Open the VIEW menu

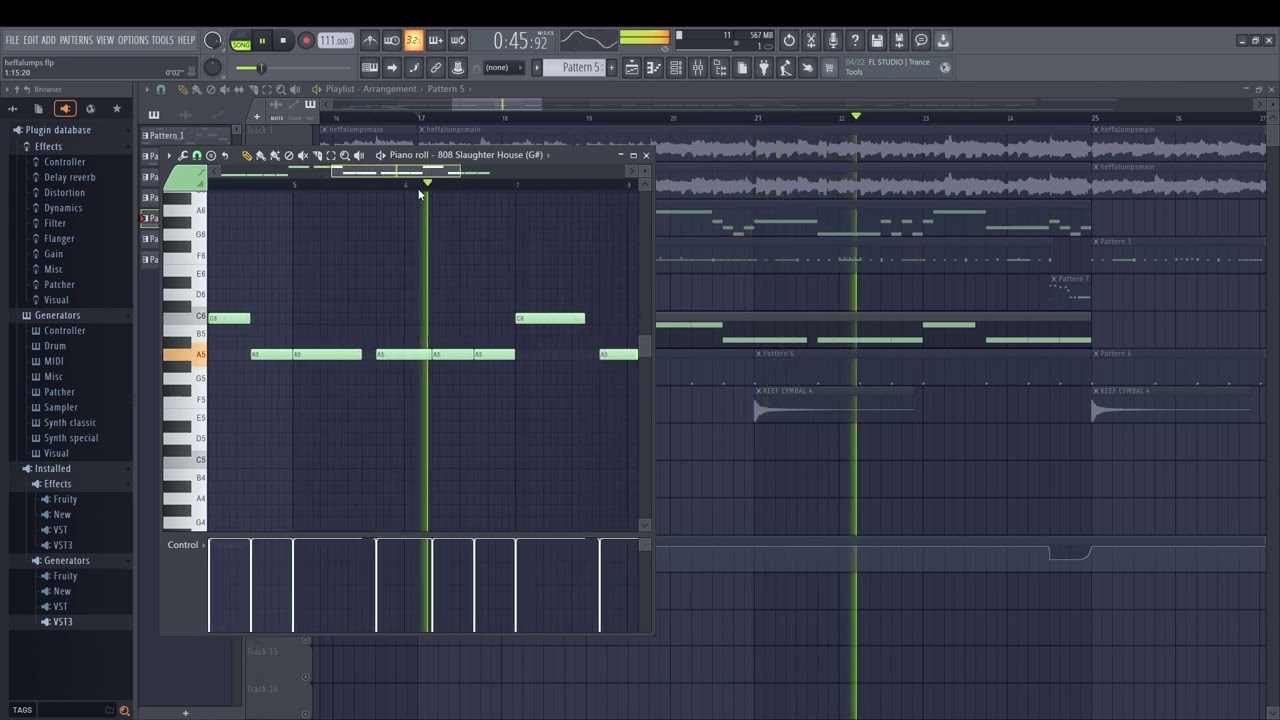[105, 40]
